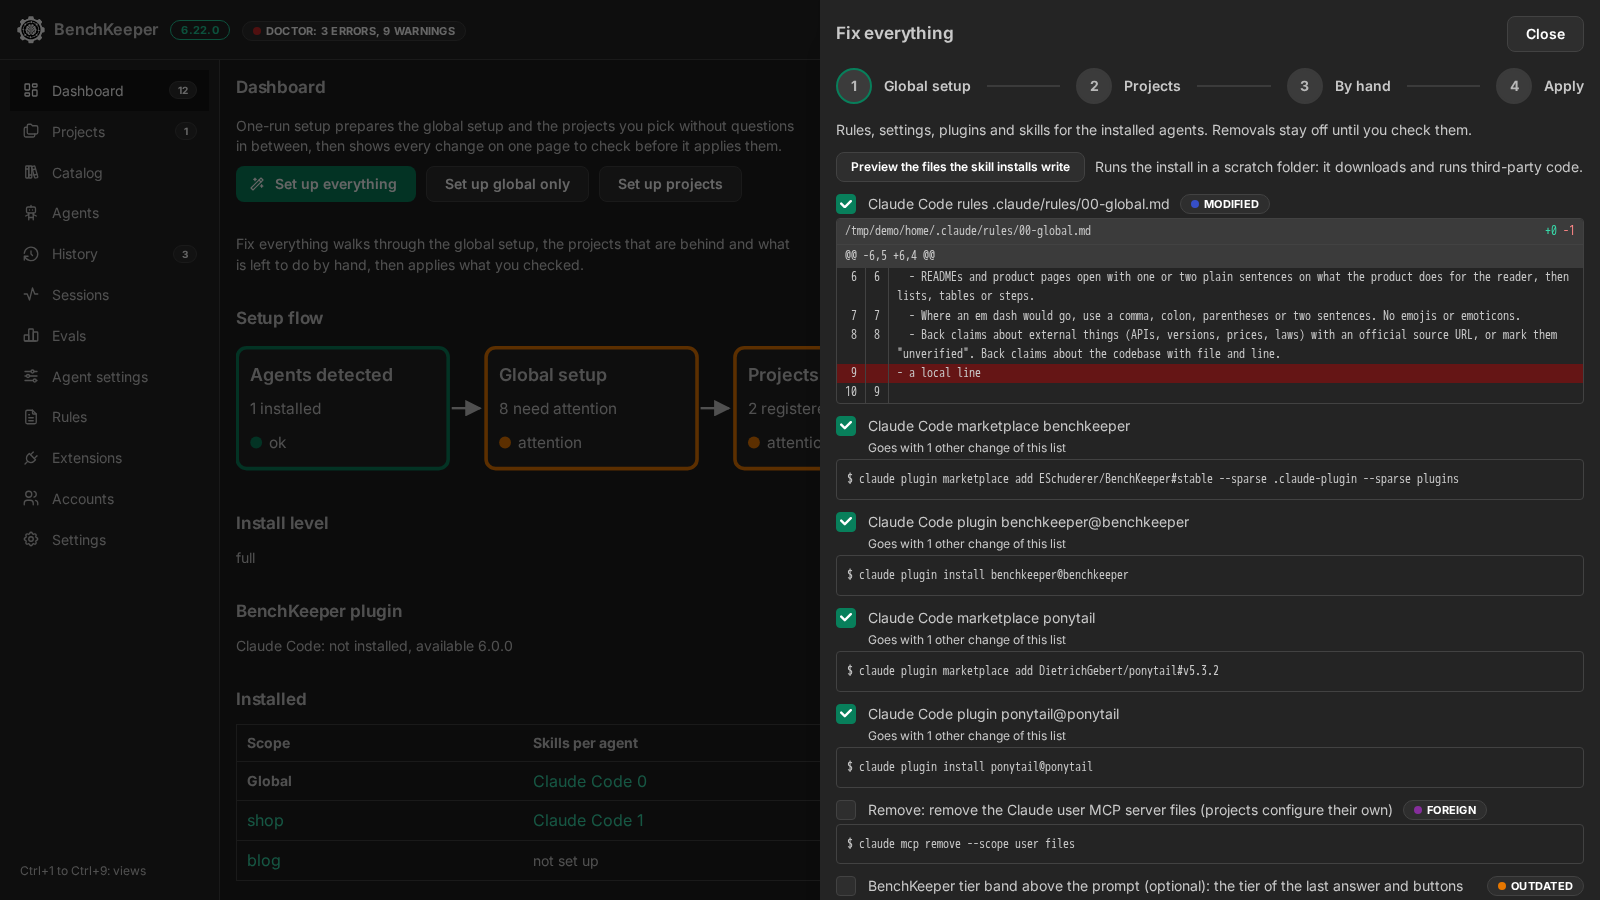Viewport: 1600px width, 900px height.
Task: Click the wand icon on Set up everything
Action: pos(257,184)
